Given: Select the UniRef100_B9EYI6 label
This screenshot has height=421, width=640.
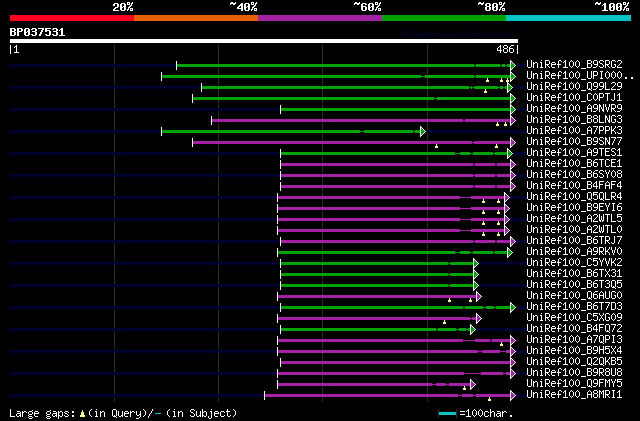Looking at the screenshot, I should click(574, 208).
